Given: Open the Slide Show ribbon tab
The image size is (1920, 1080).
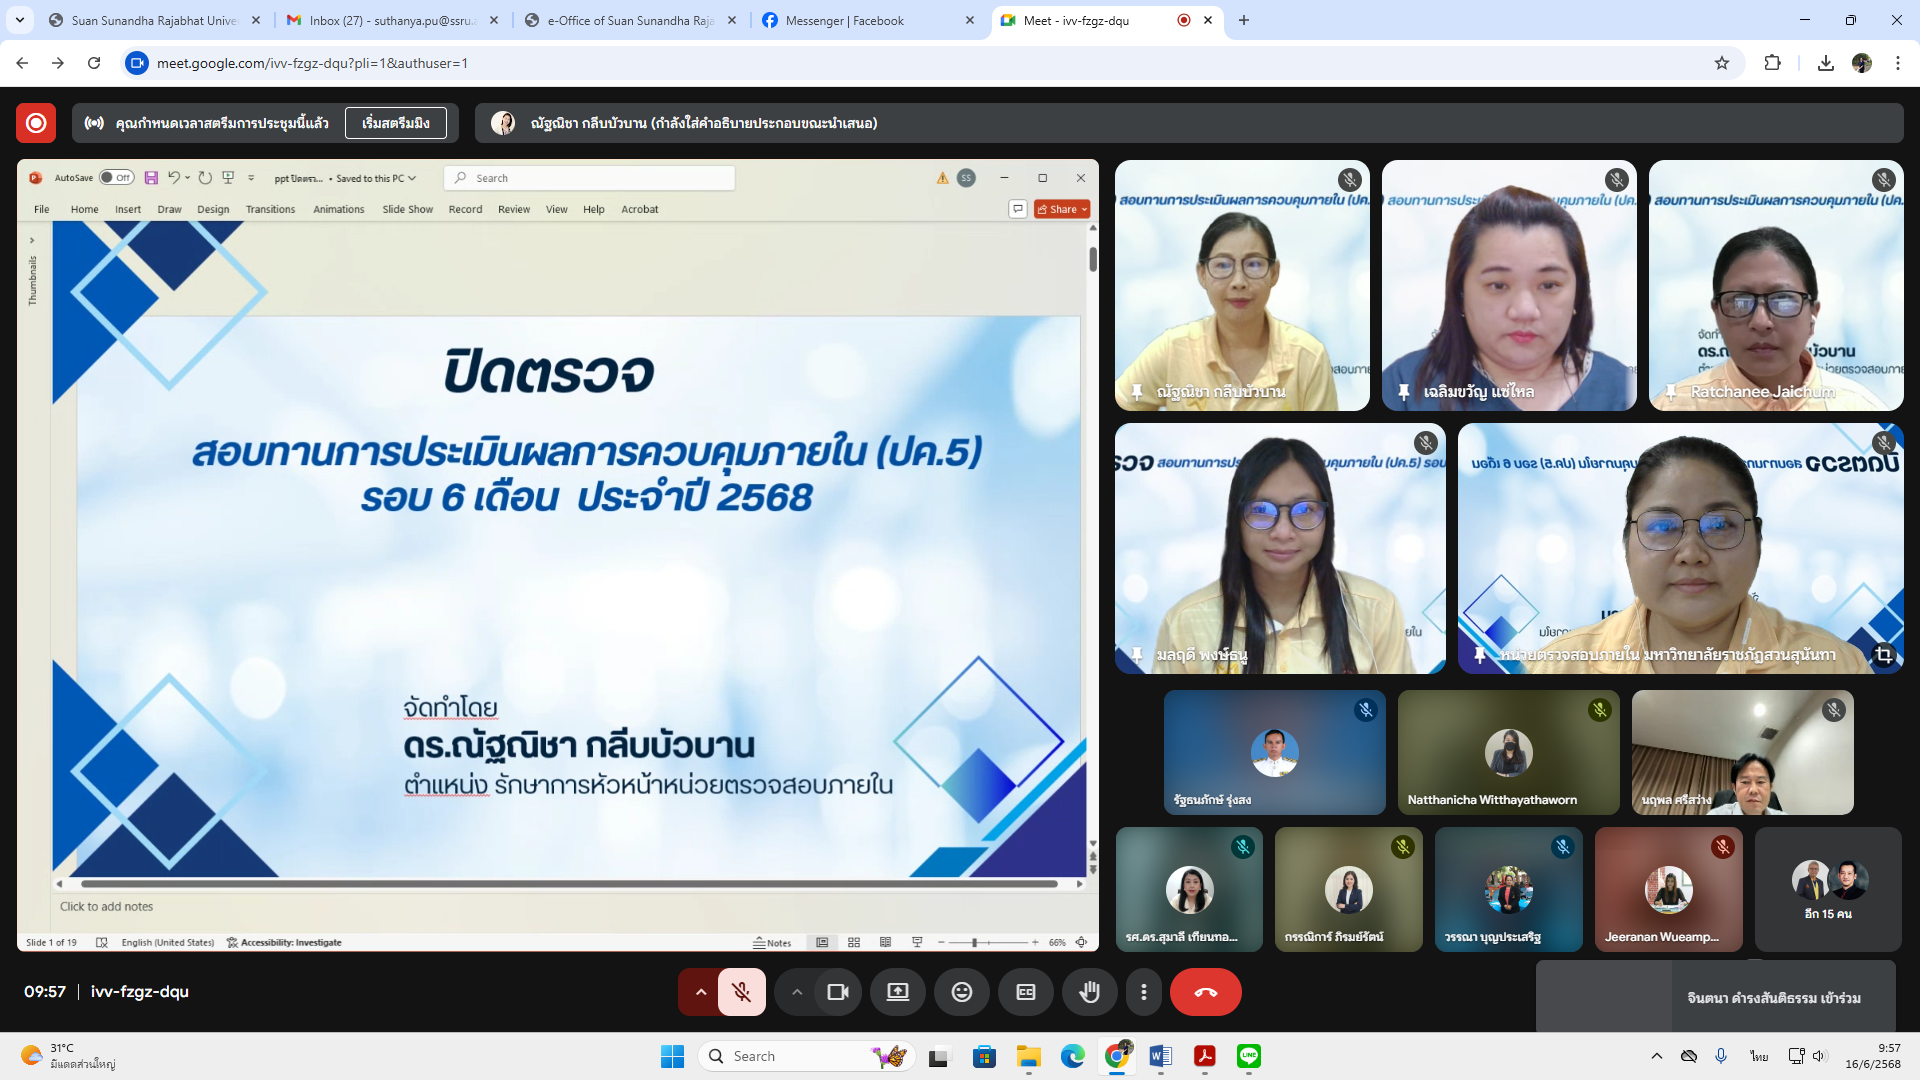Looking at the screenshot, I should [407, 209].
